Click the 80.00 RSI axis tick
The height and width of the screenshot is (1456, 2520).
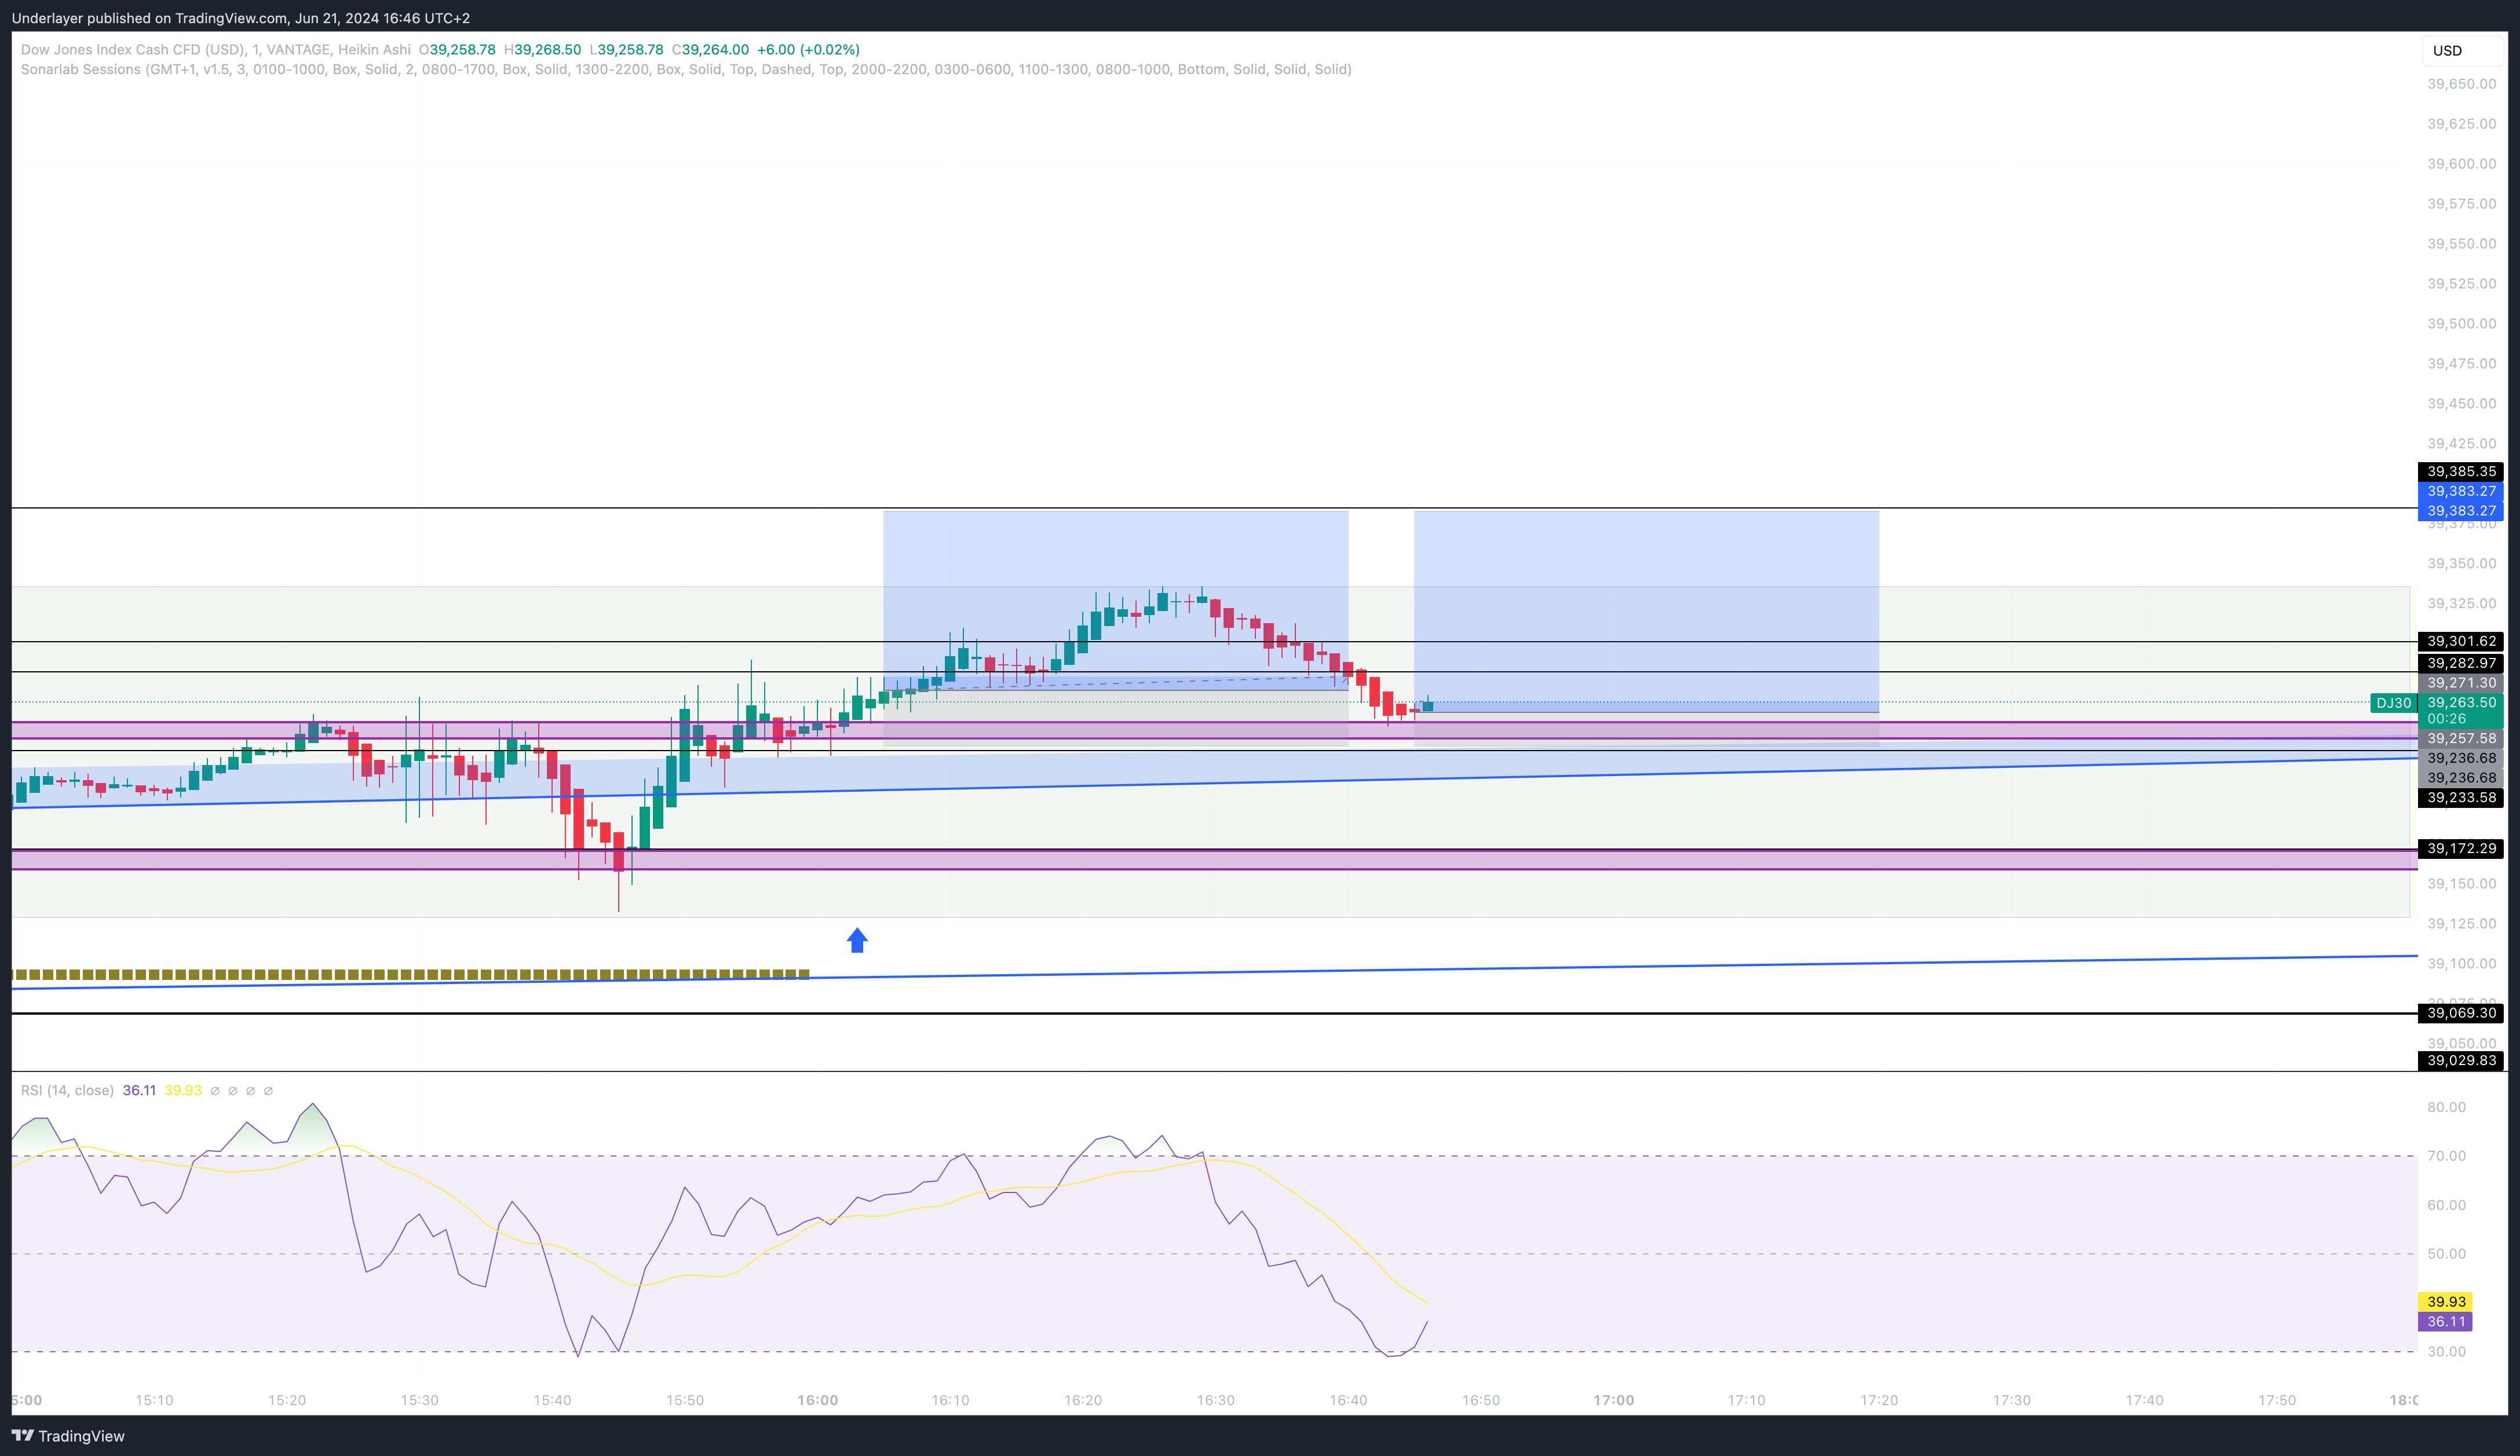[2446, 1107]
